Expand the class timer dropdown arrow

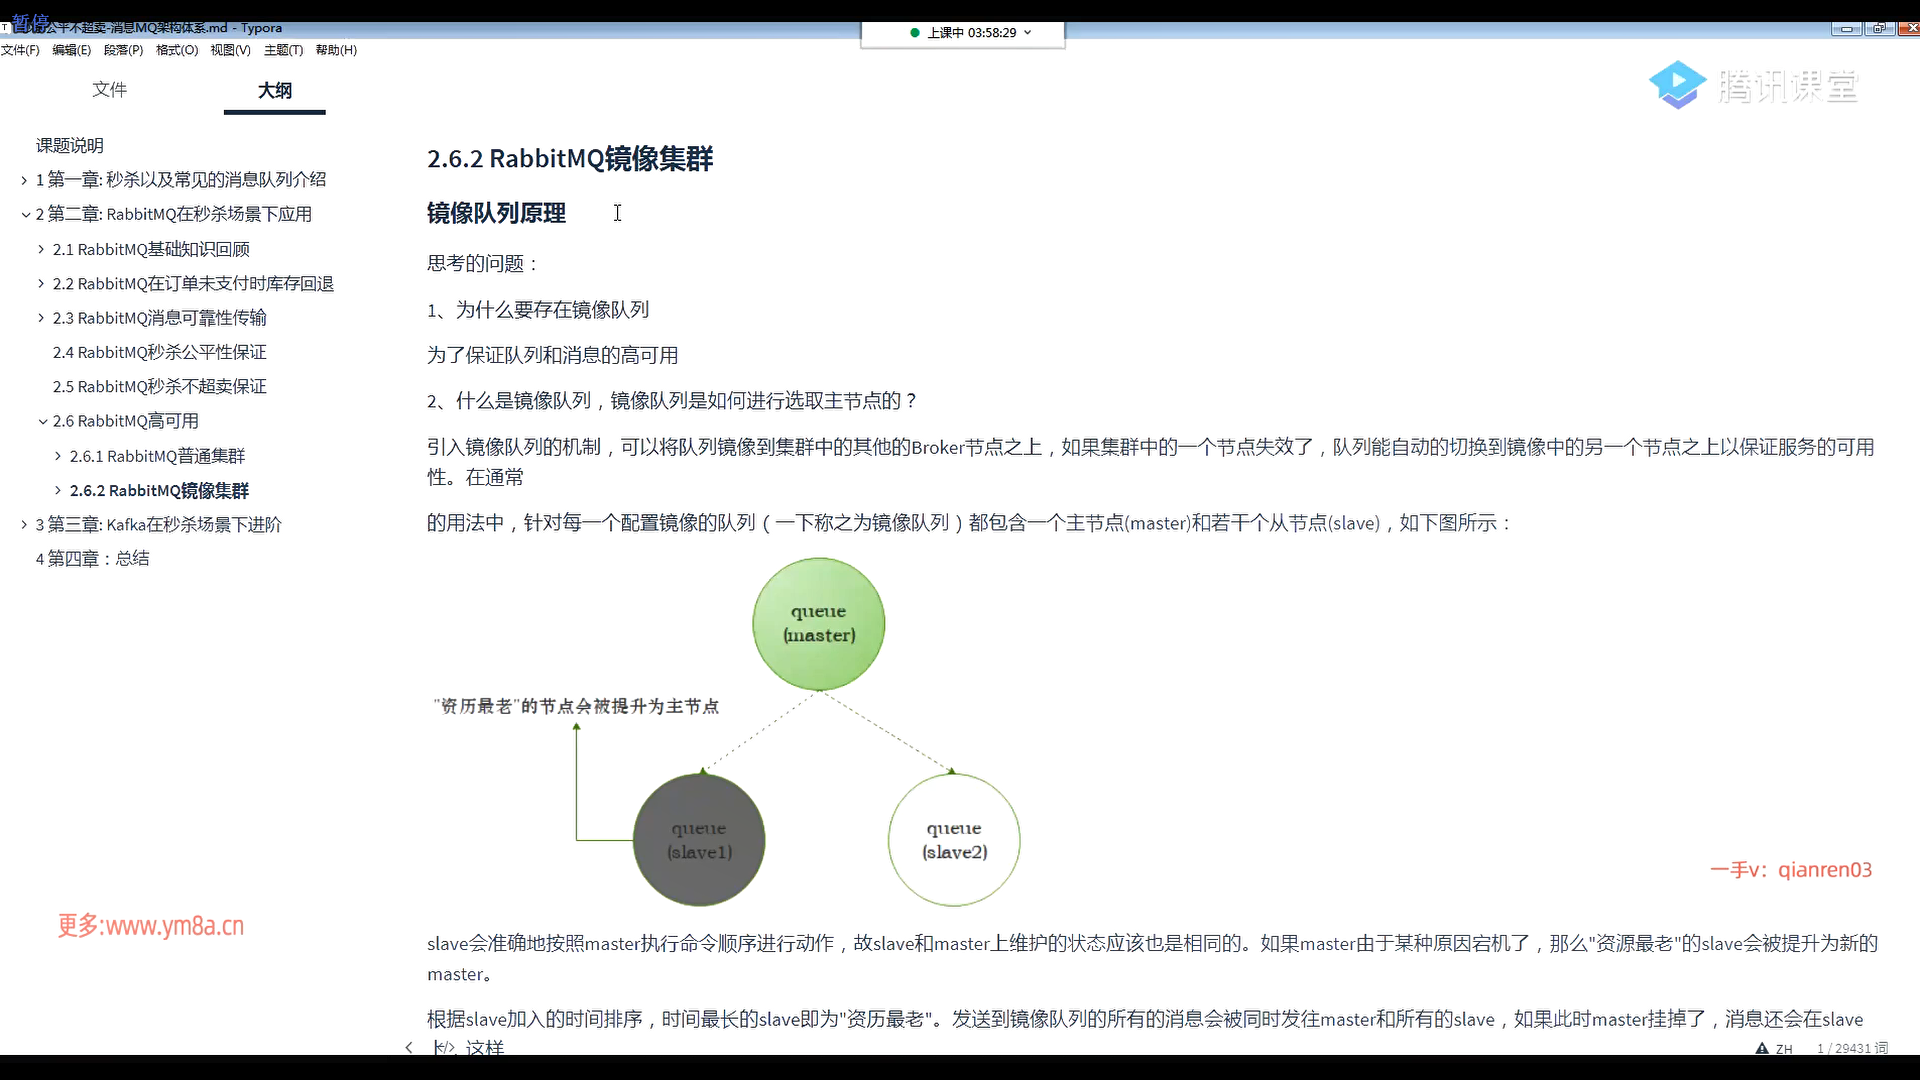[1027, 32]
